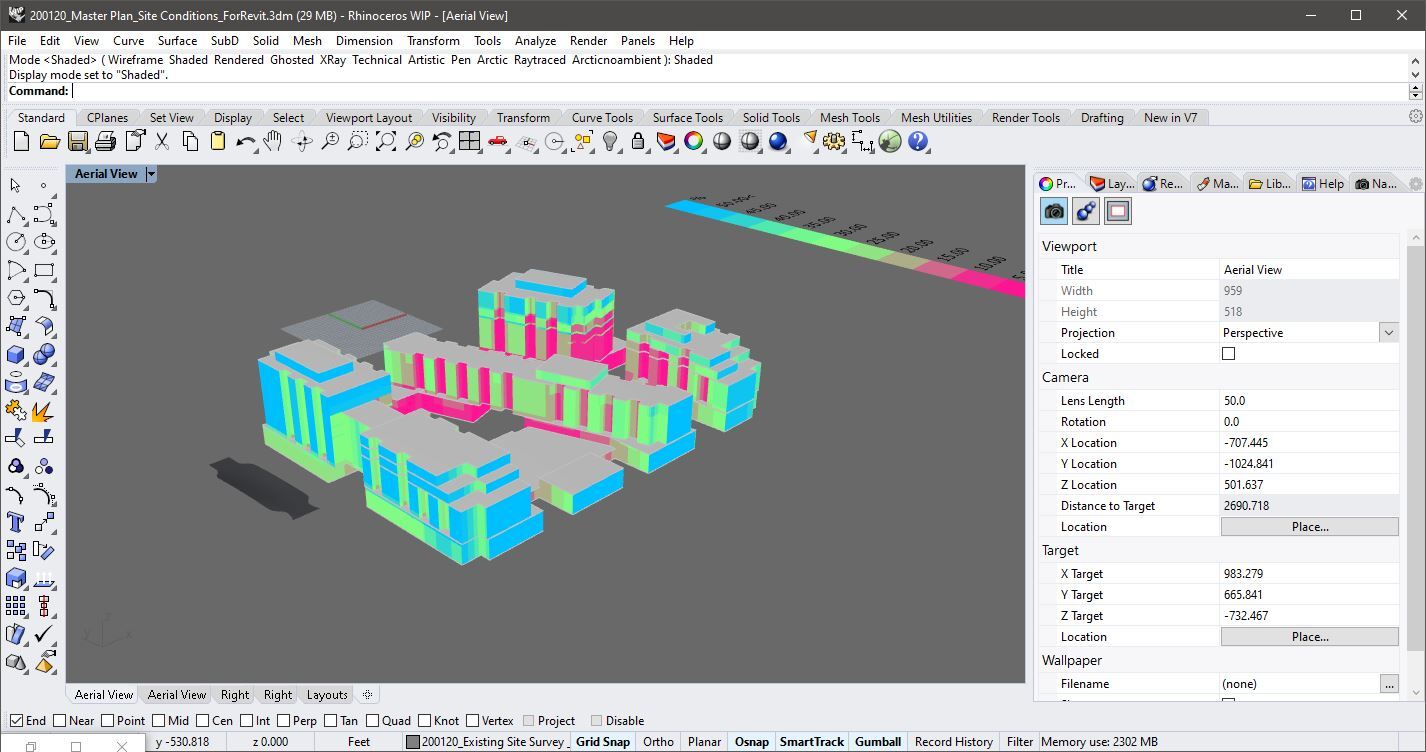The image size is (1426, 752).
Task: Click the light bulb Hide objects icon
Action: click(x=610, y=142)
